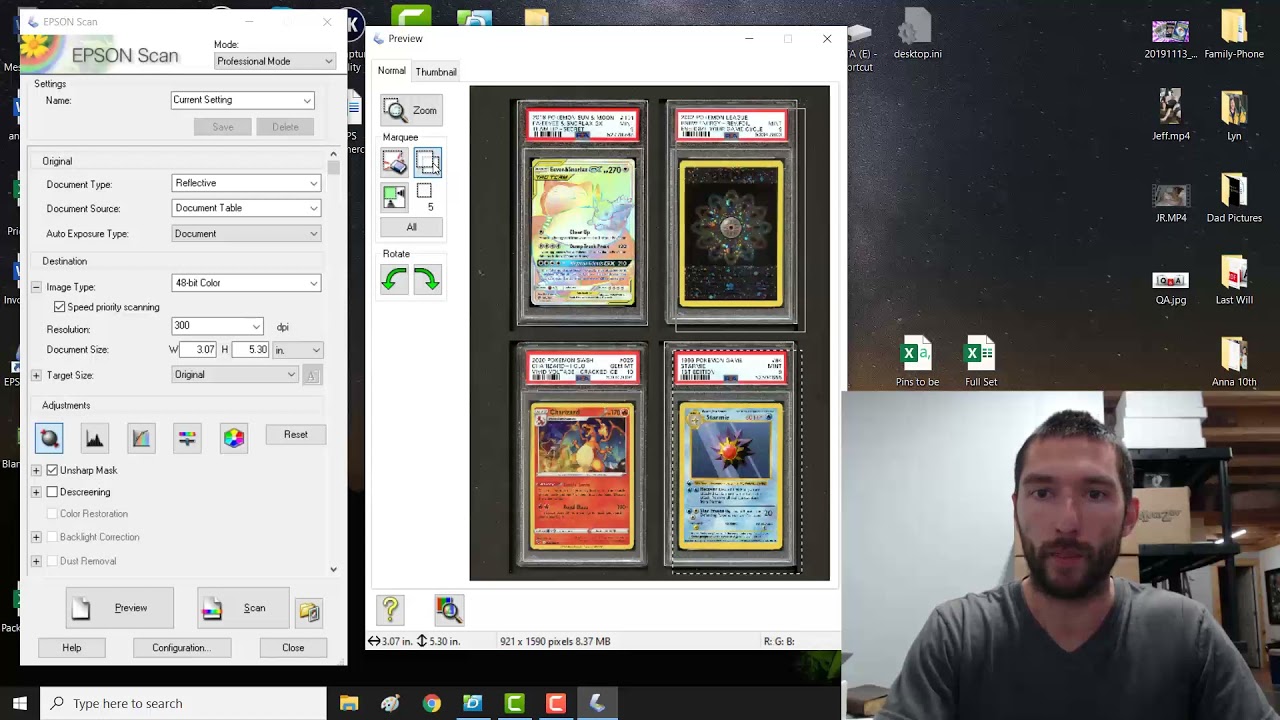Open the Color Palette tool
Screen dimensions: 1280x720
pos(234,438)
